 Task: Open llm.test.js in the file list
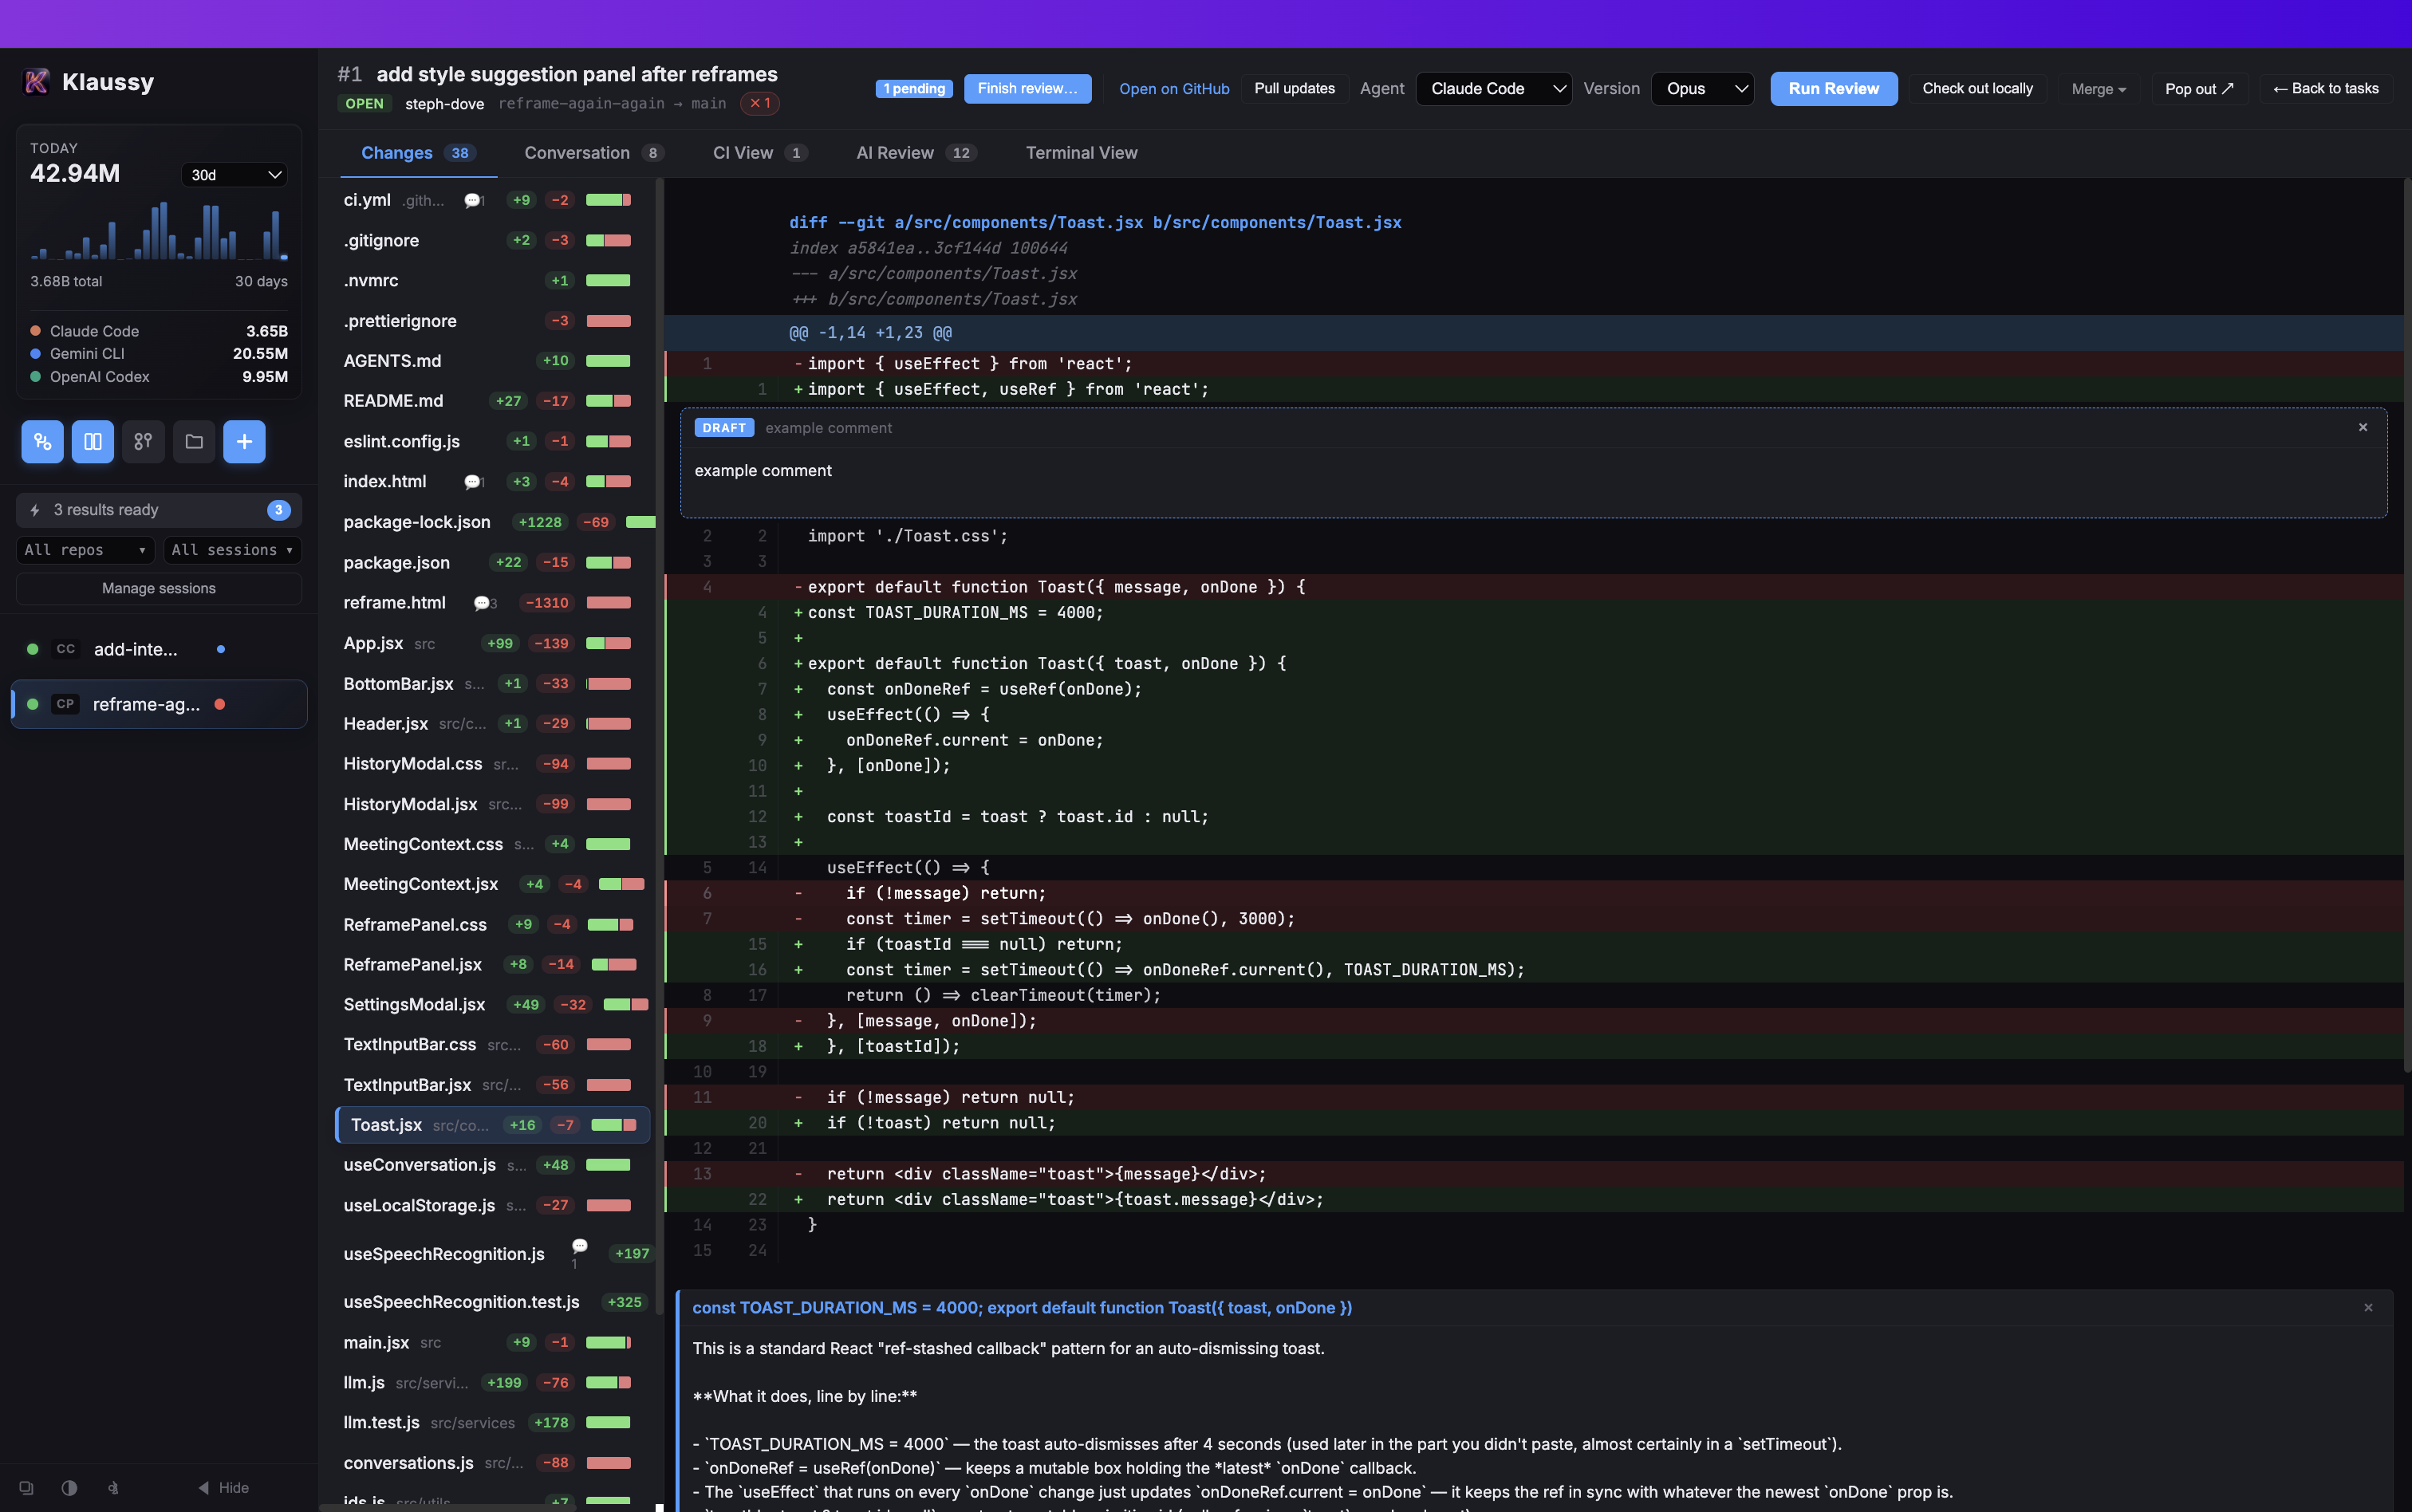(x=494, y=1422)
